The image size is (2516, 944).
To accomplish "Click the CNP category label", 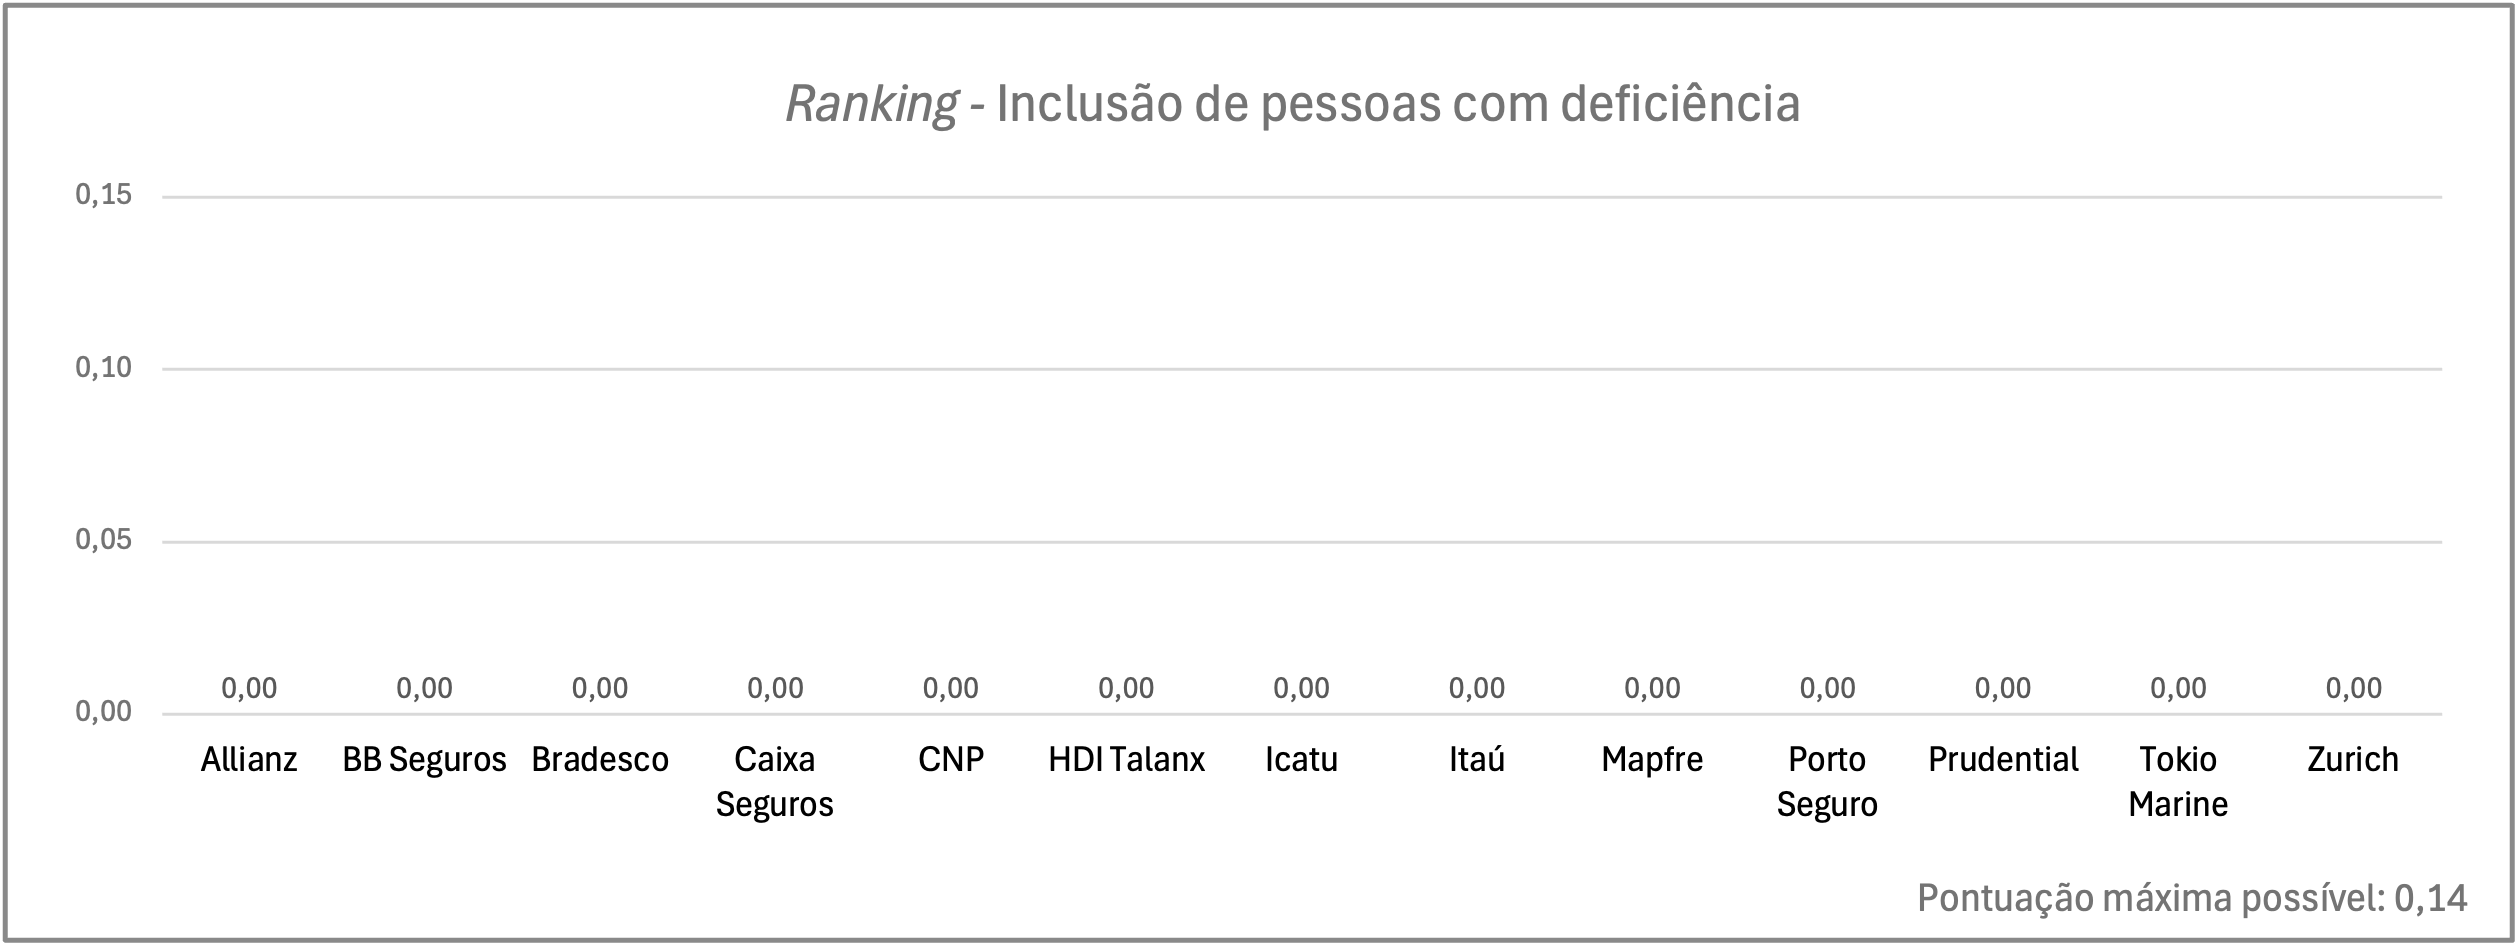I will [951, 760].
